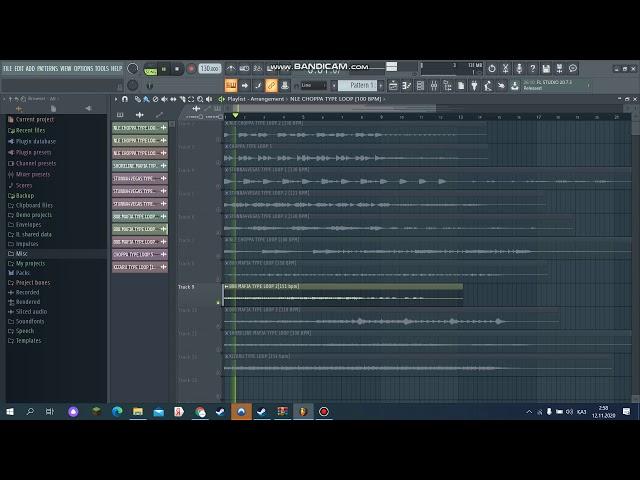Click the main volume knob
Viewport: 640px width, 480px height.
[133, 69]
